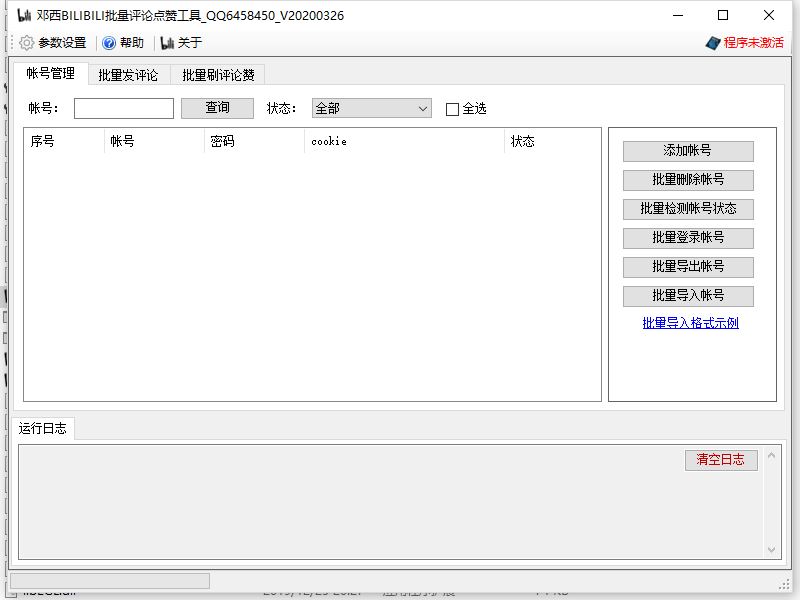Viewport: 800px width, 600px height.
Task: Open the 批量刷评论赞 tab
Action: click(218, 75)
